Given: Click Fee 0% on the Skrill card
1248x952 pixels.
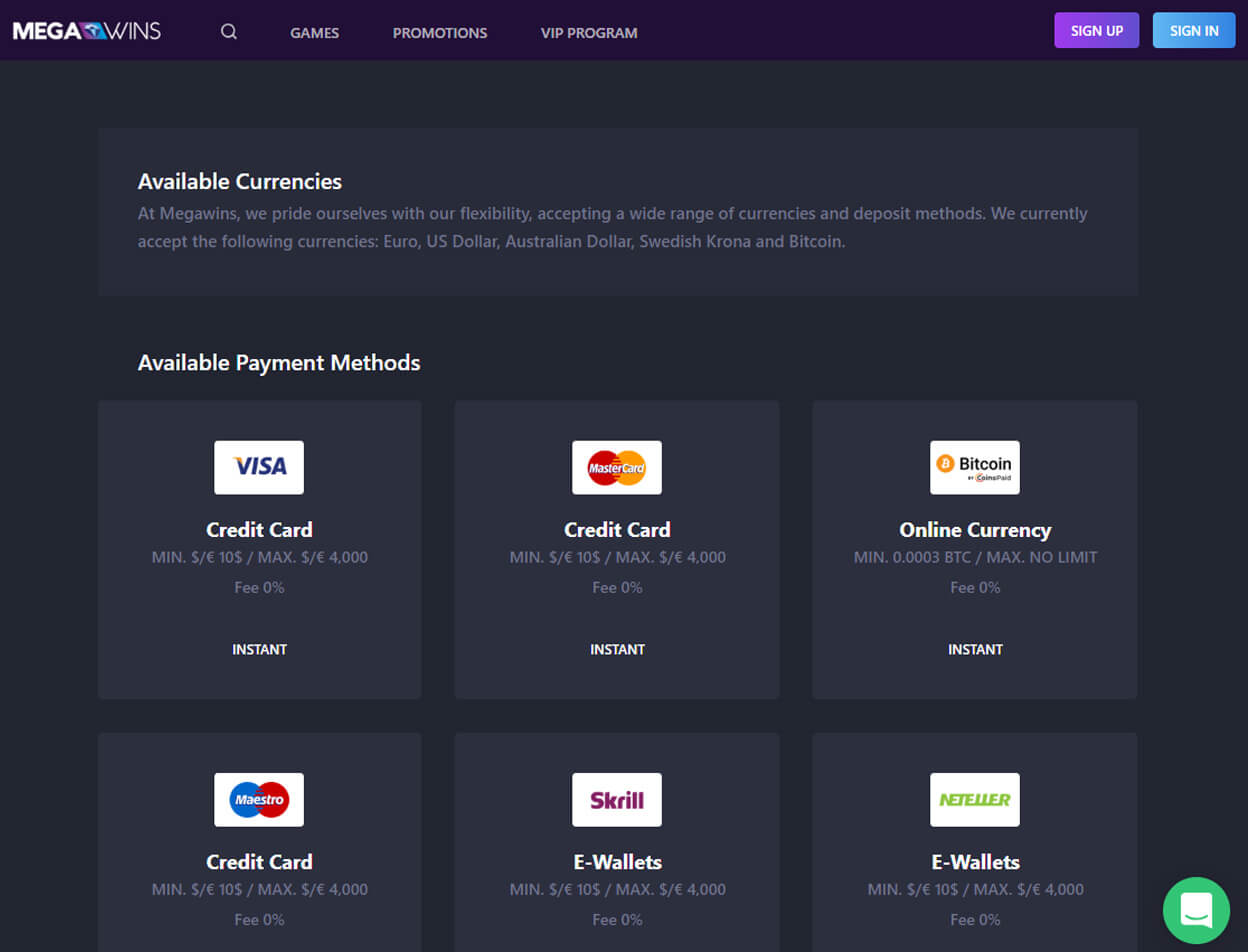Looking at the screenshot, I should 617,919.
